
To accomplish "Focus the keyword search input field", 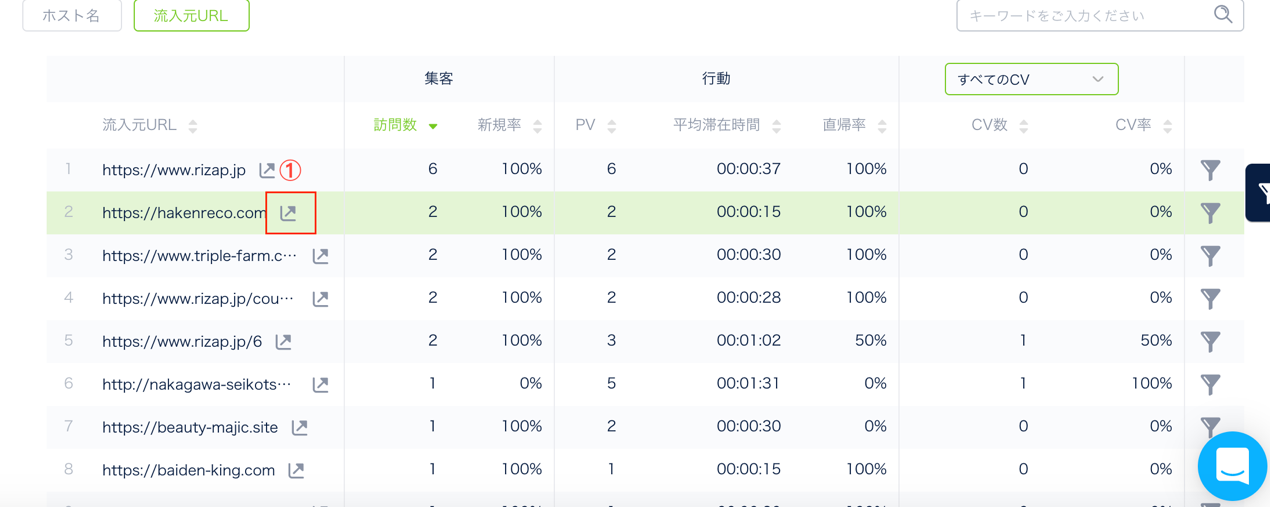I will pyautogui.click(x=1085, y=16).
